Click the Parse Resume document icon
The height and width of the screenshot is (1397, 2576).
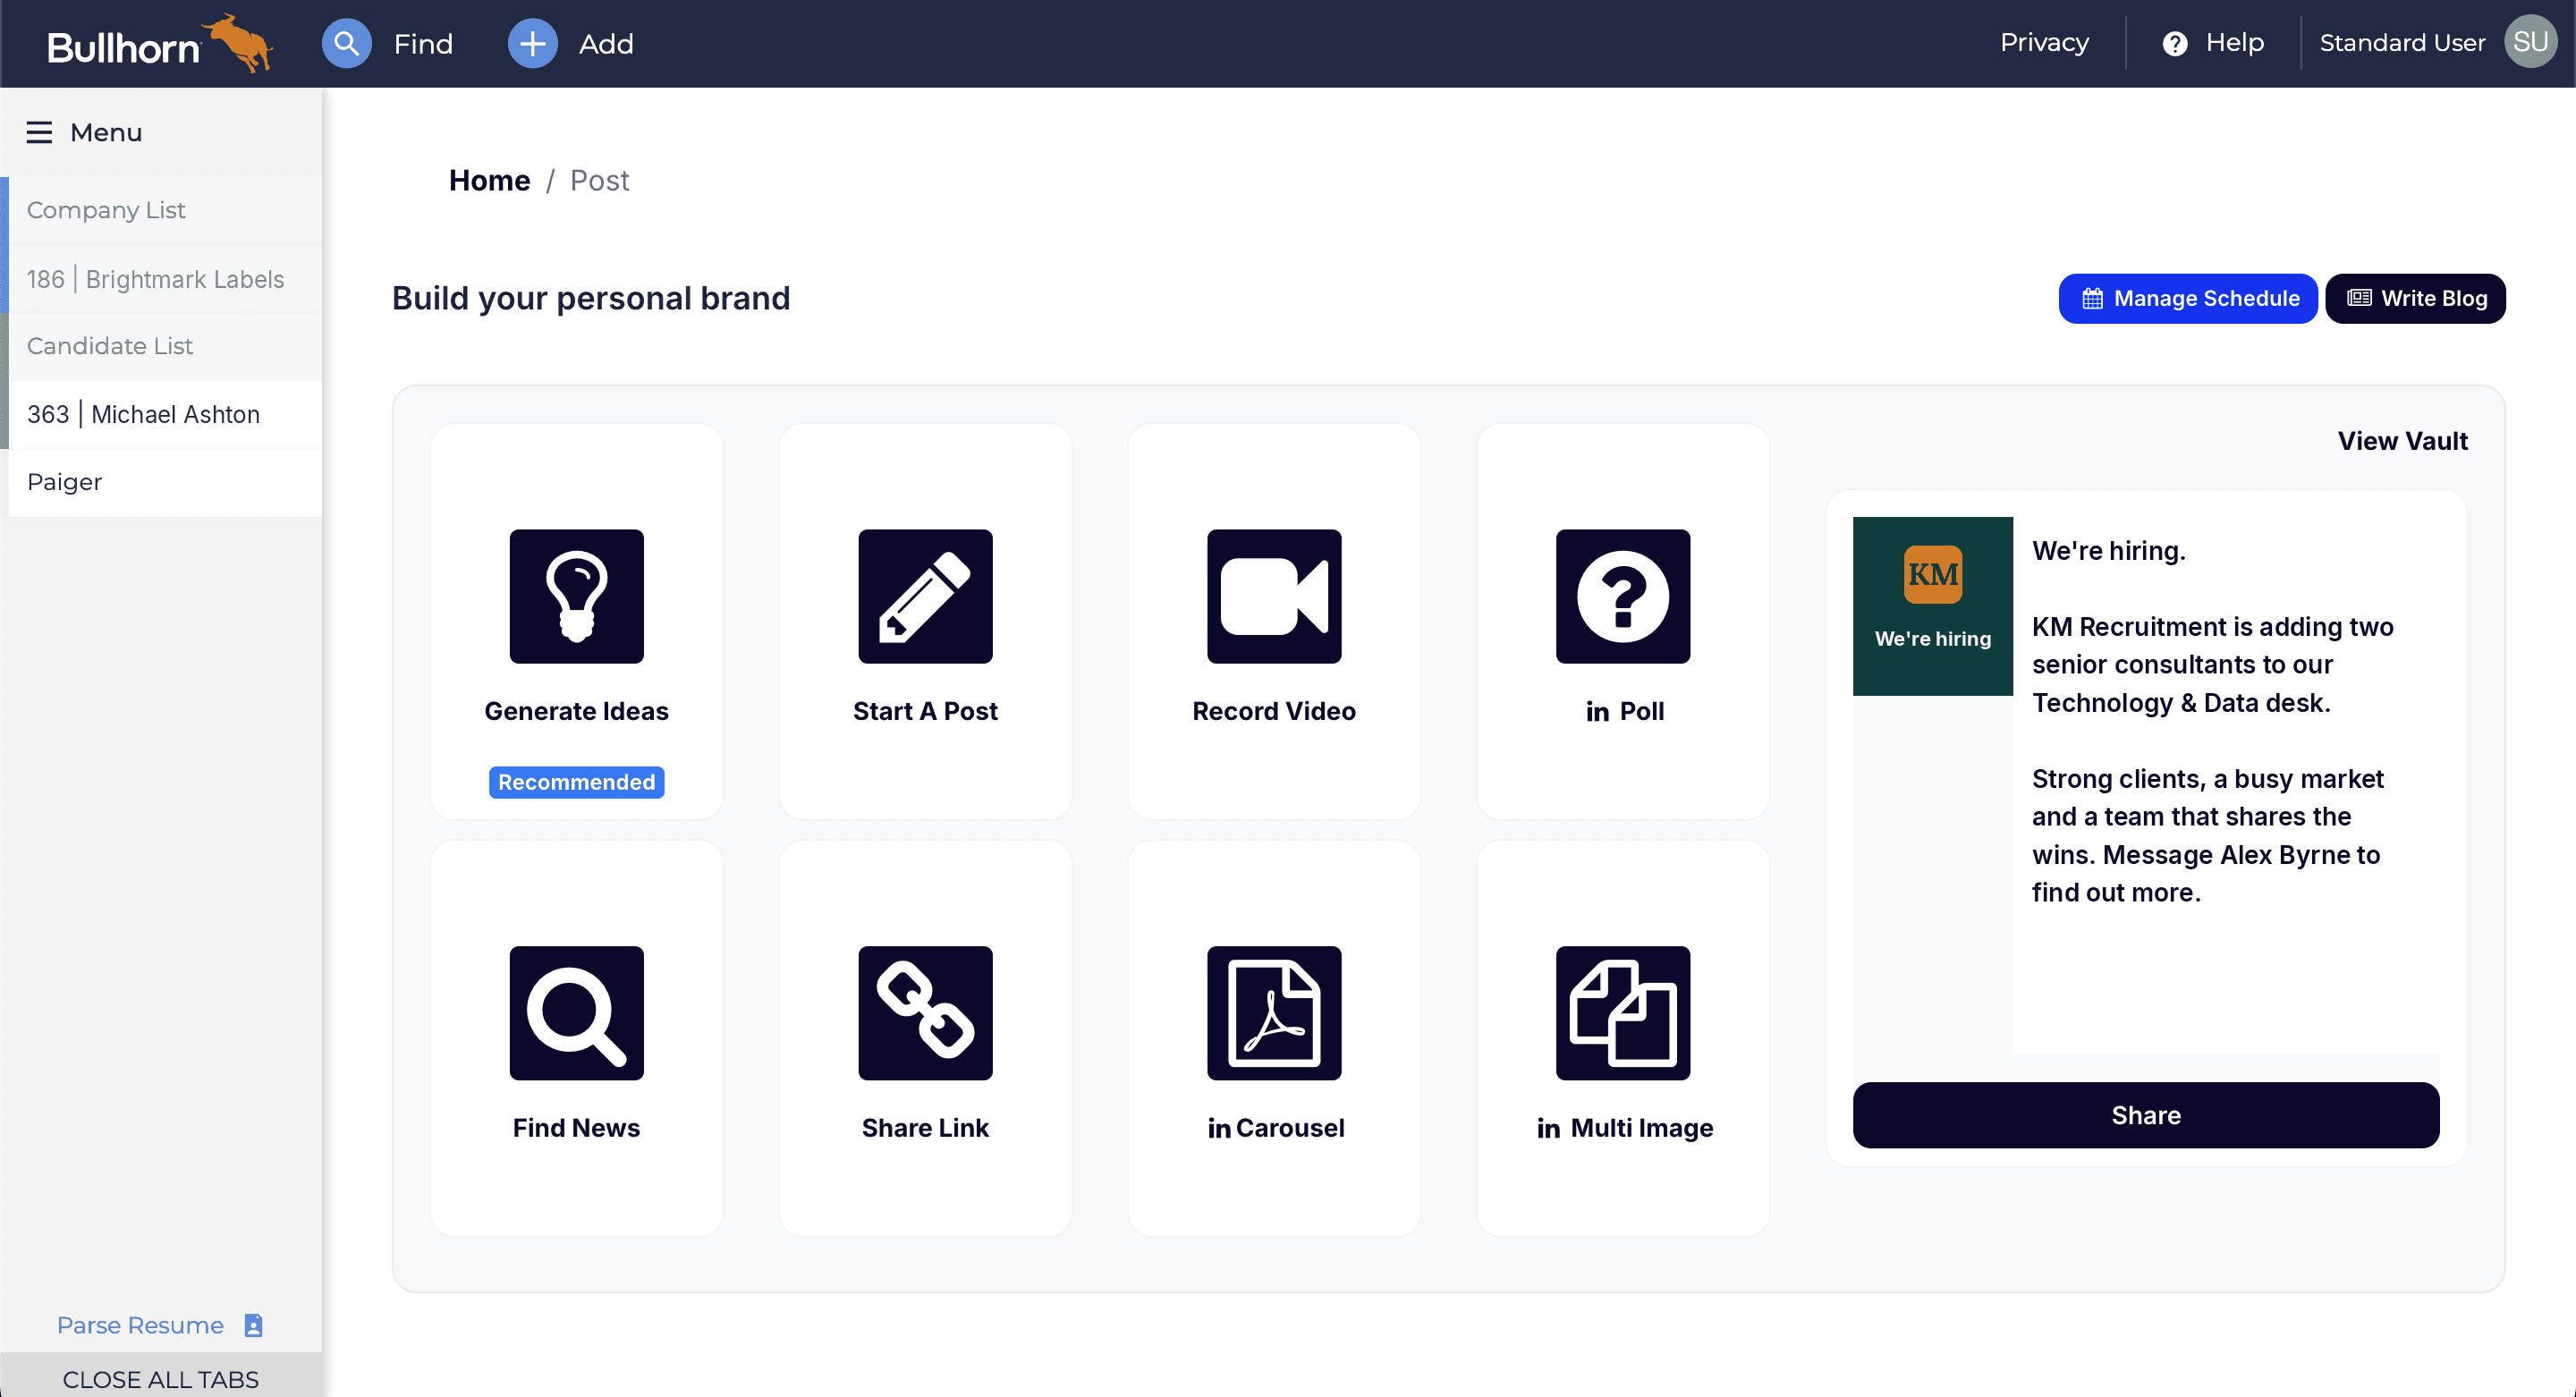[254, 1325]
